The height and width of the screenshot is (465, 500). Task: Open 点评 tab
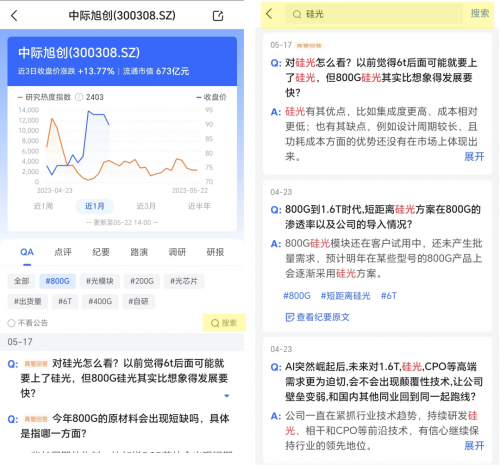tap(63, 252)
